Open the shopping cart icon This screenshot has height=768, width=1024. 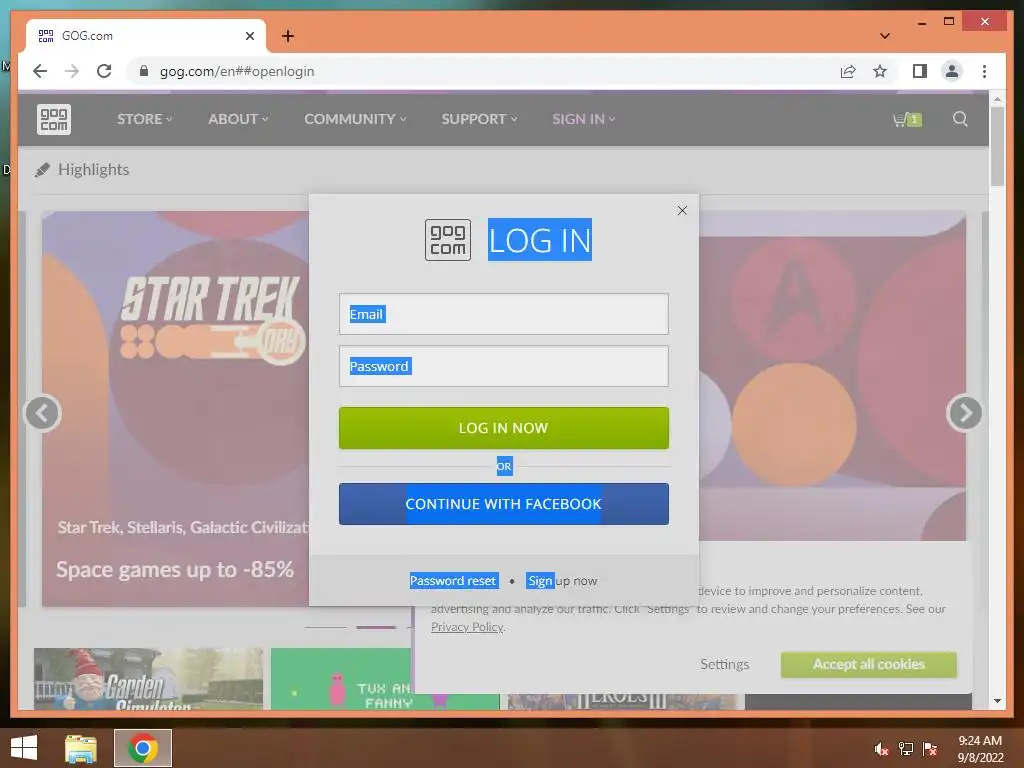pyautogui.click(x=907, y=120)
